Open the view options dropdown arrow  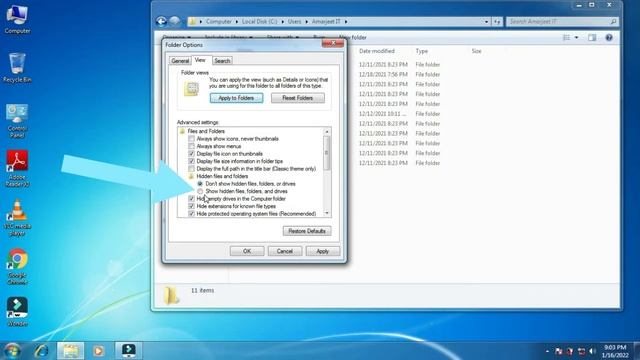(x=576, y=38)
